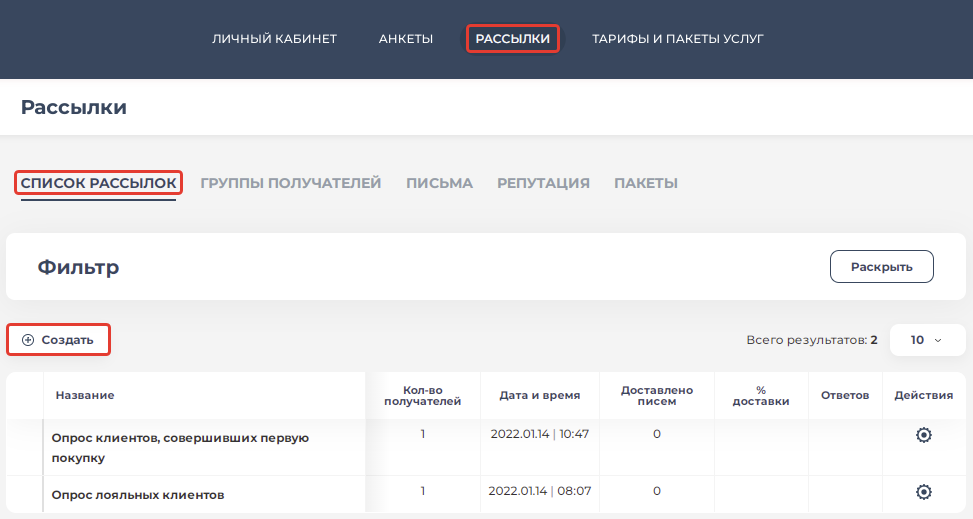Click the Название column header

point(85,395)
